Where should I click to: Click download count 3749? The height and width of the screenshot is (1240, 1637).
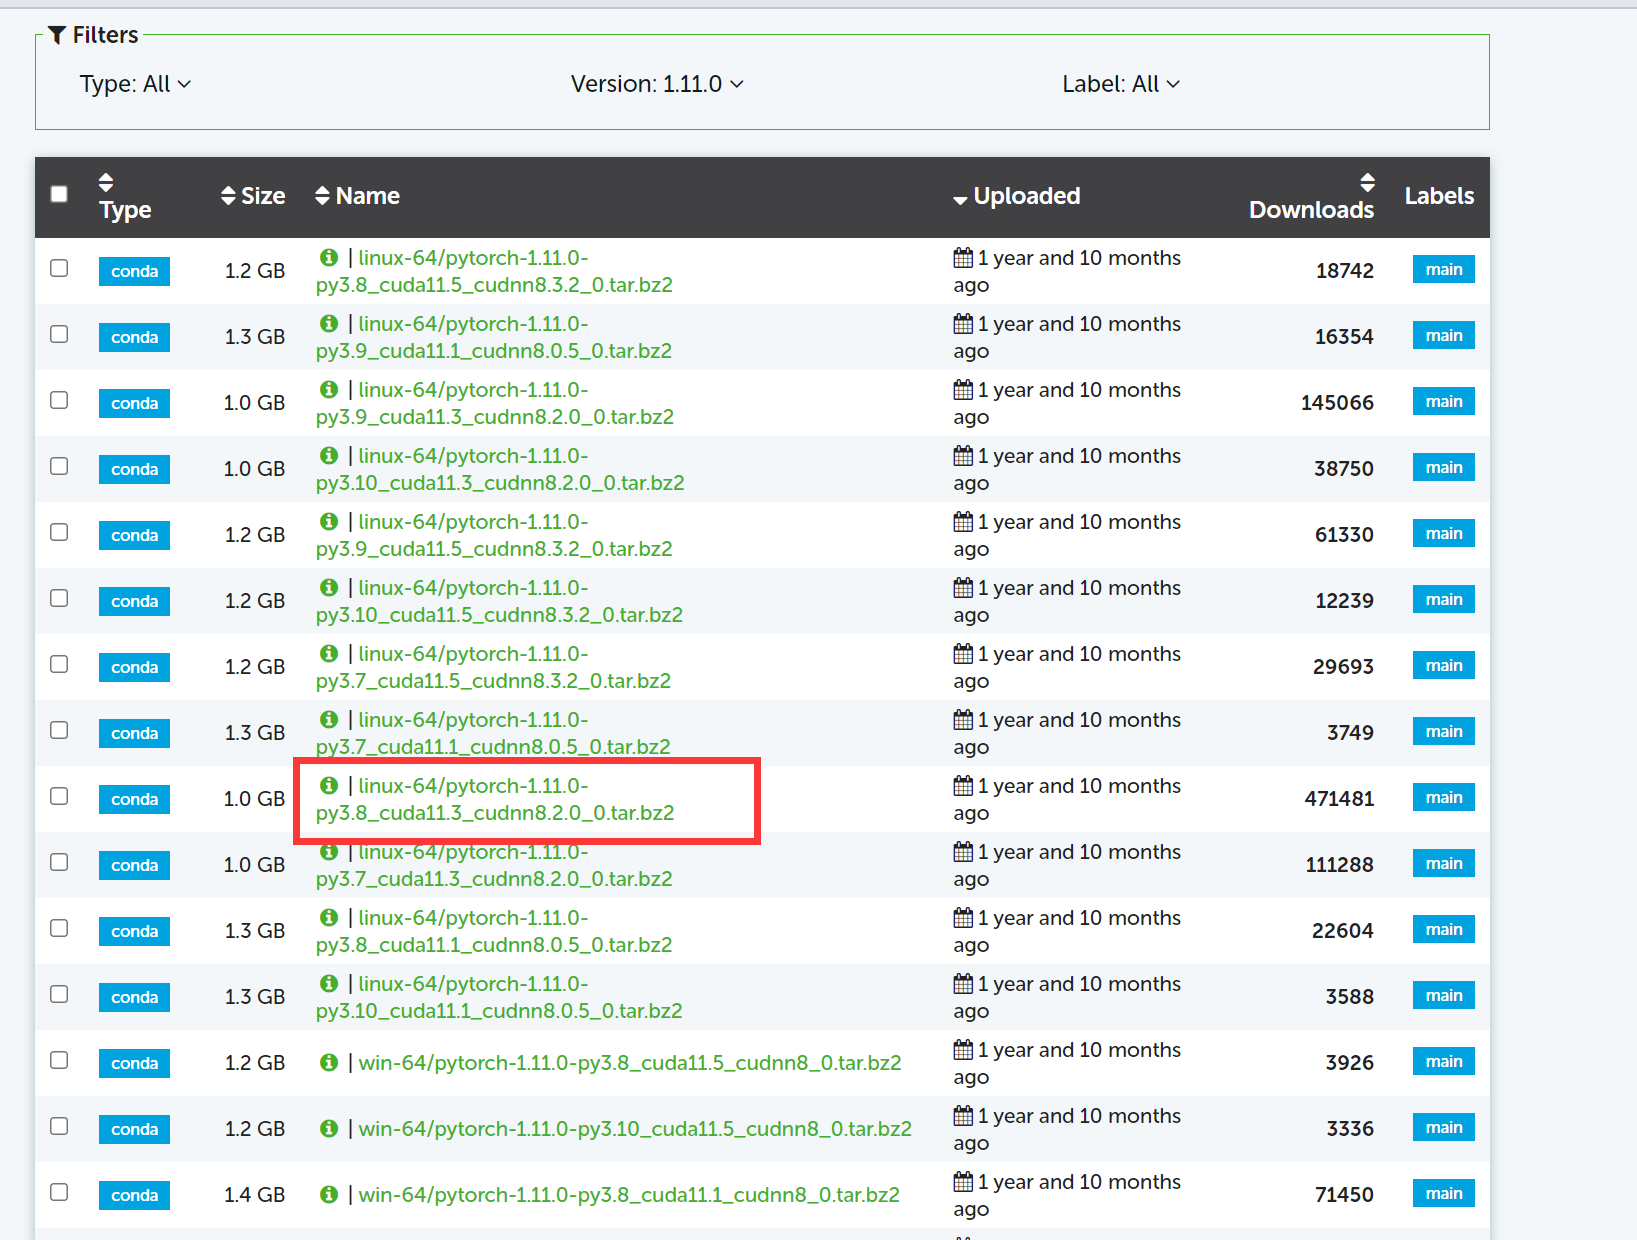(x=1350, y=733)
